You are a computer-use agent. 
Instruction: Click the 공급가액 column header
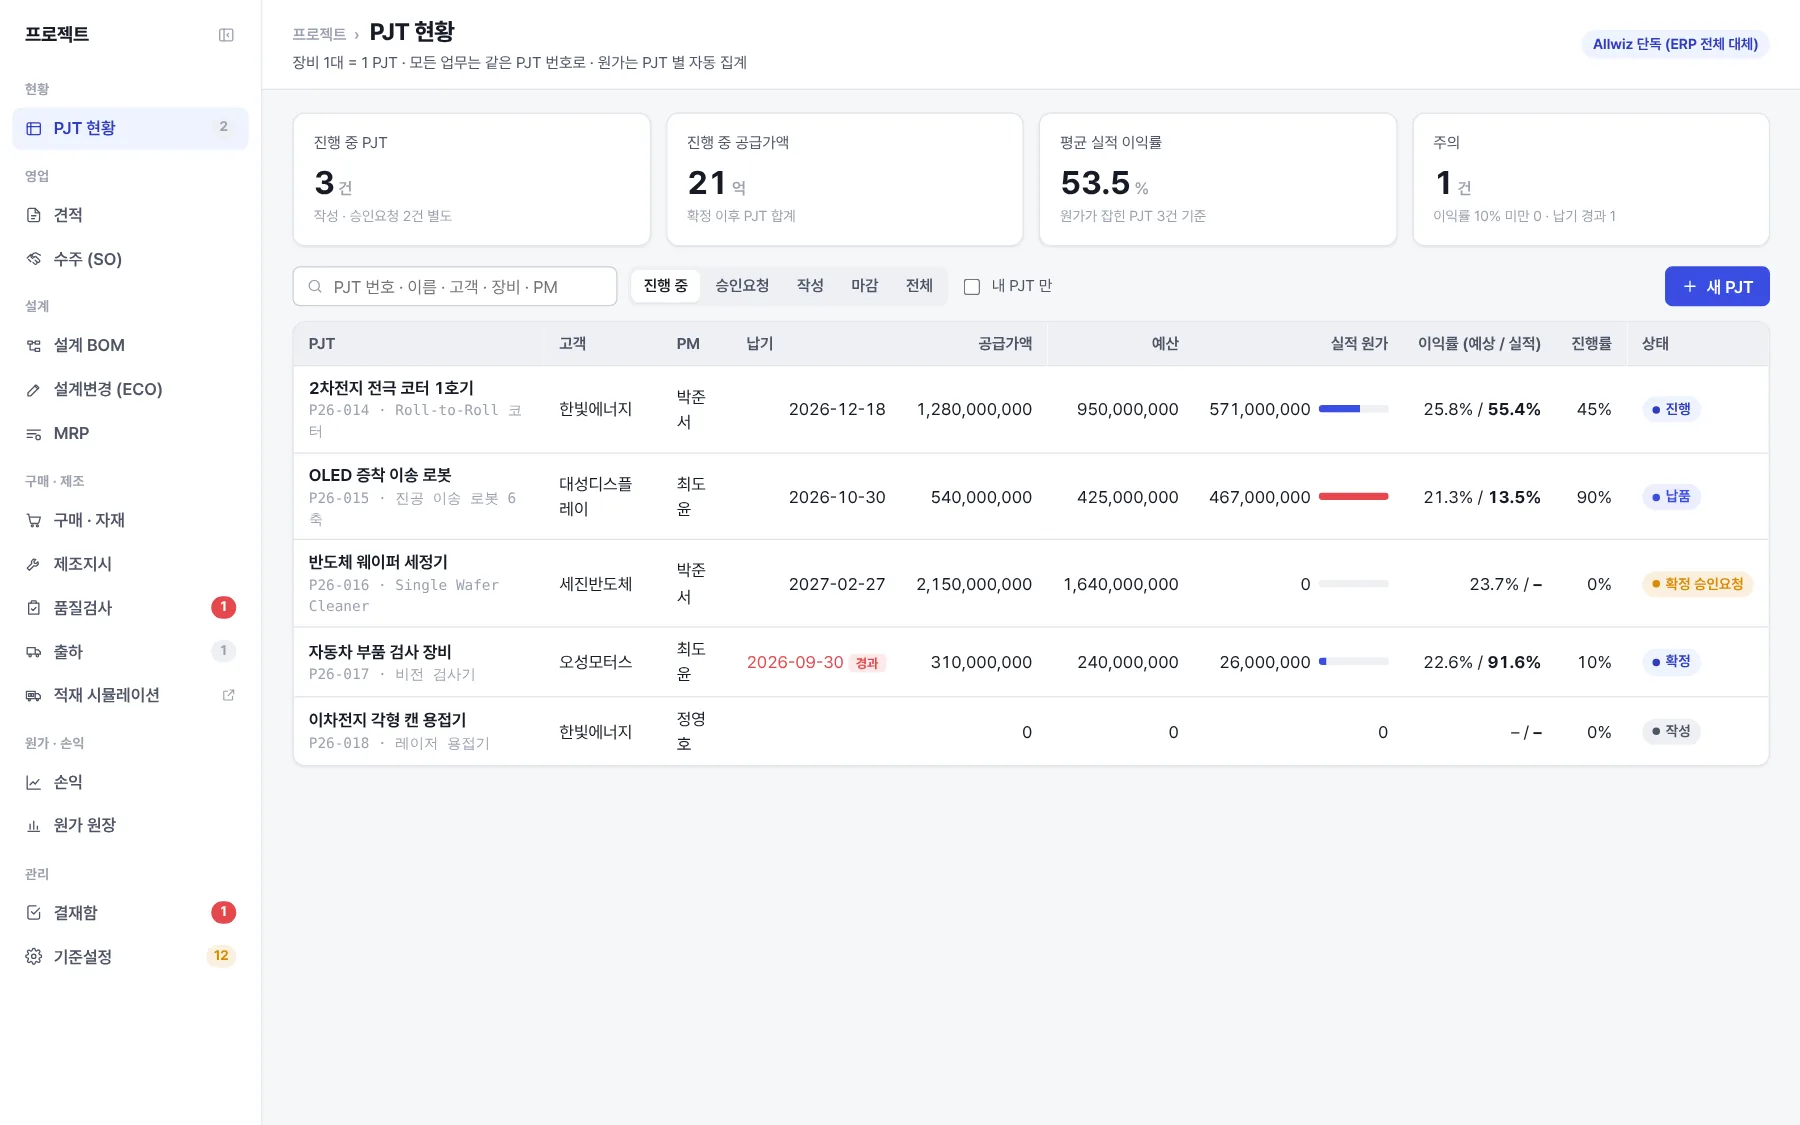[1004, 344]
